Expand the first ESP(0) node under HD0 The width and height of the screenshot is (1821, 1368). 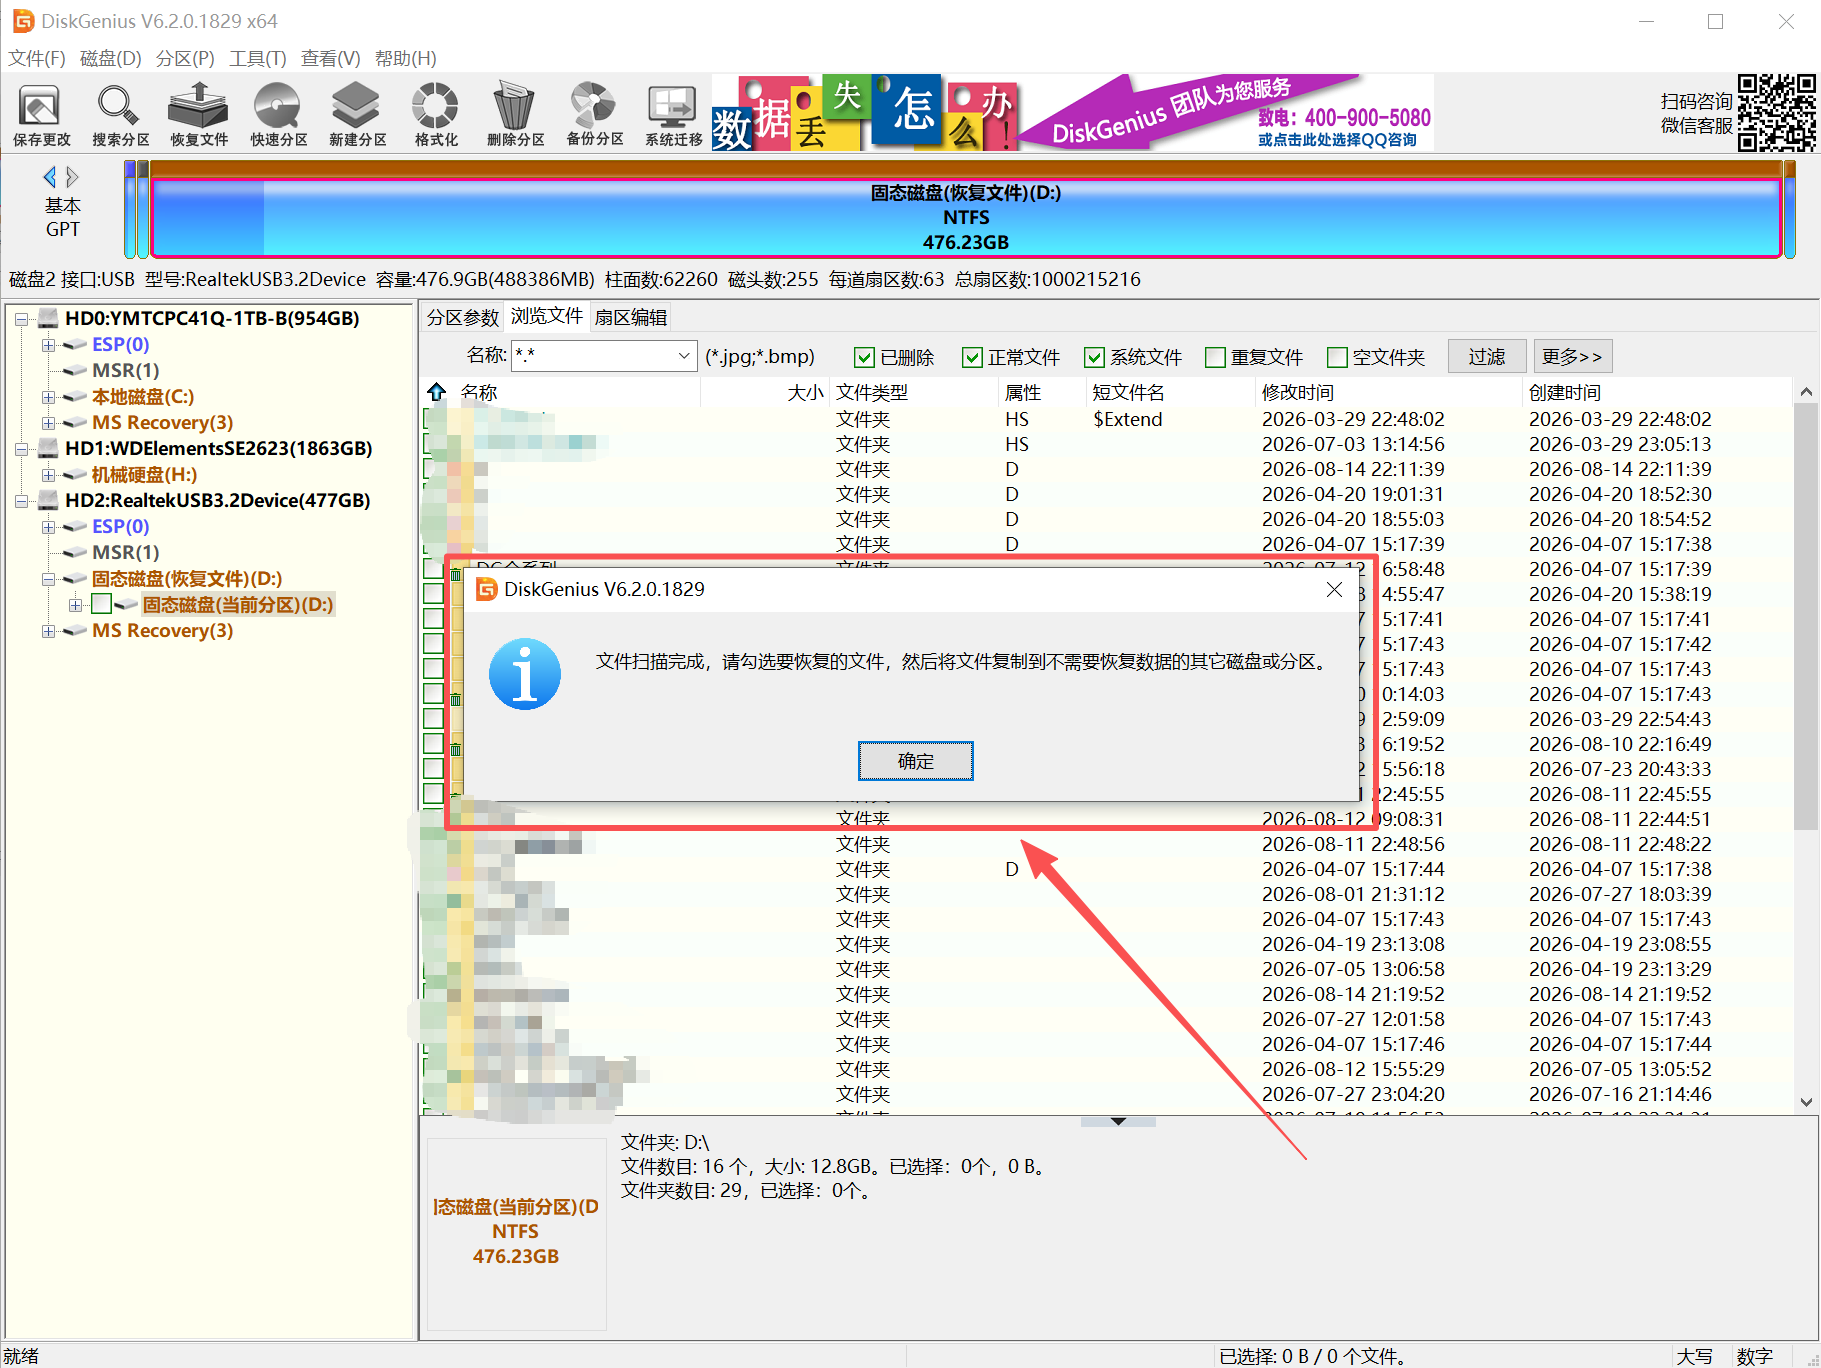tap(48, 345)
